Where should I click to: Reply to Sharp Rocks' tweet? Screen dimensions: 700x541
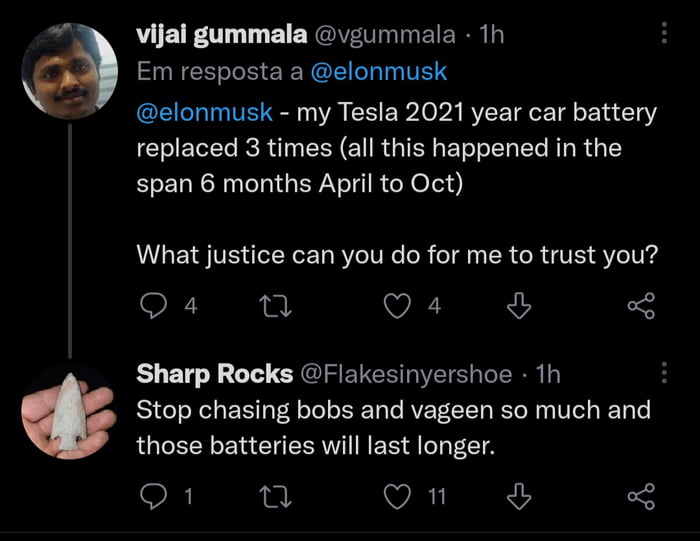click(x=151, y=495)
